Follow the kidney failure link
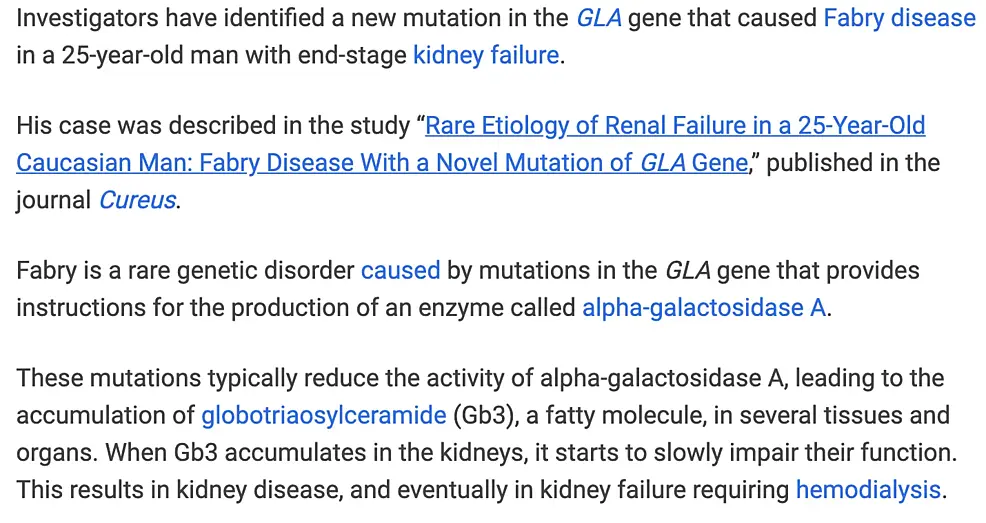Screen dimensions: 986x523 click(x=486, y=54)
